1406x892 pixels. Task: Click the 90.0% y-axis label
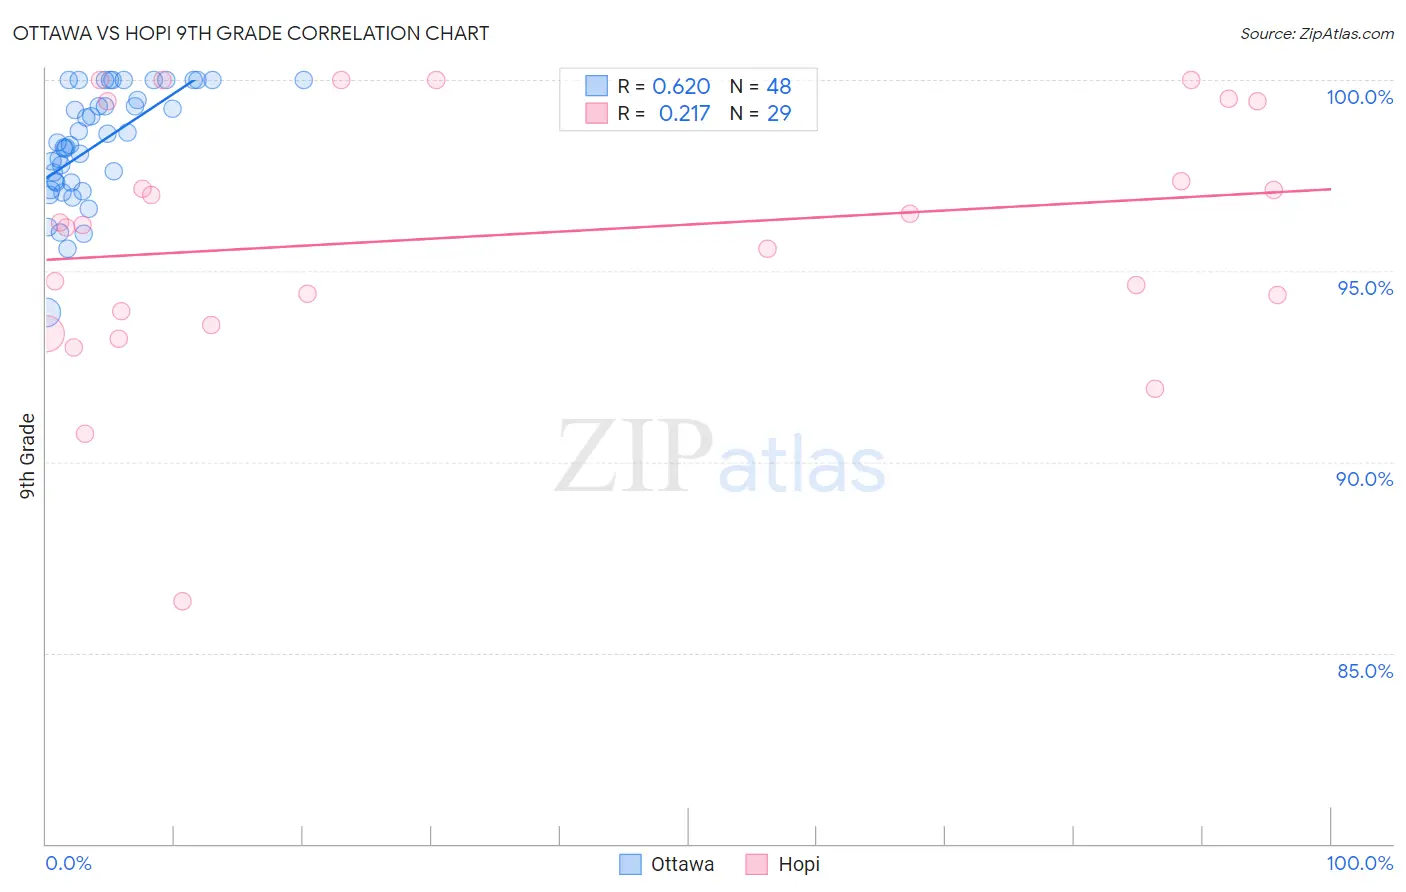1365,479
